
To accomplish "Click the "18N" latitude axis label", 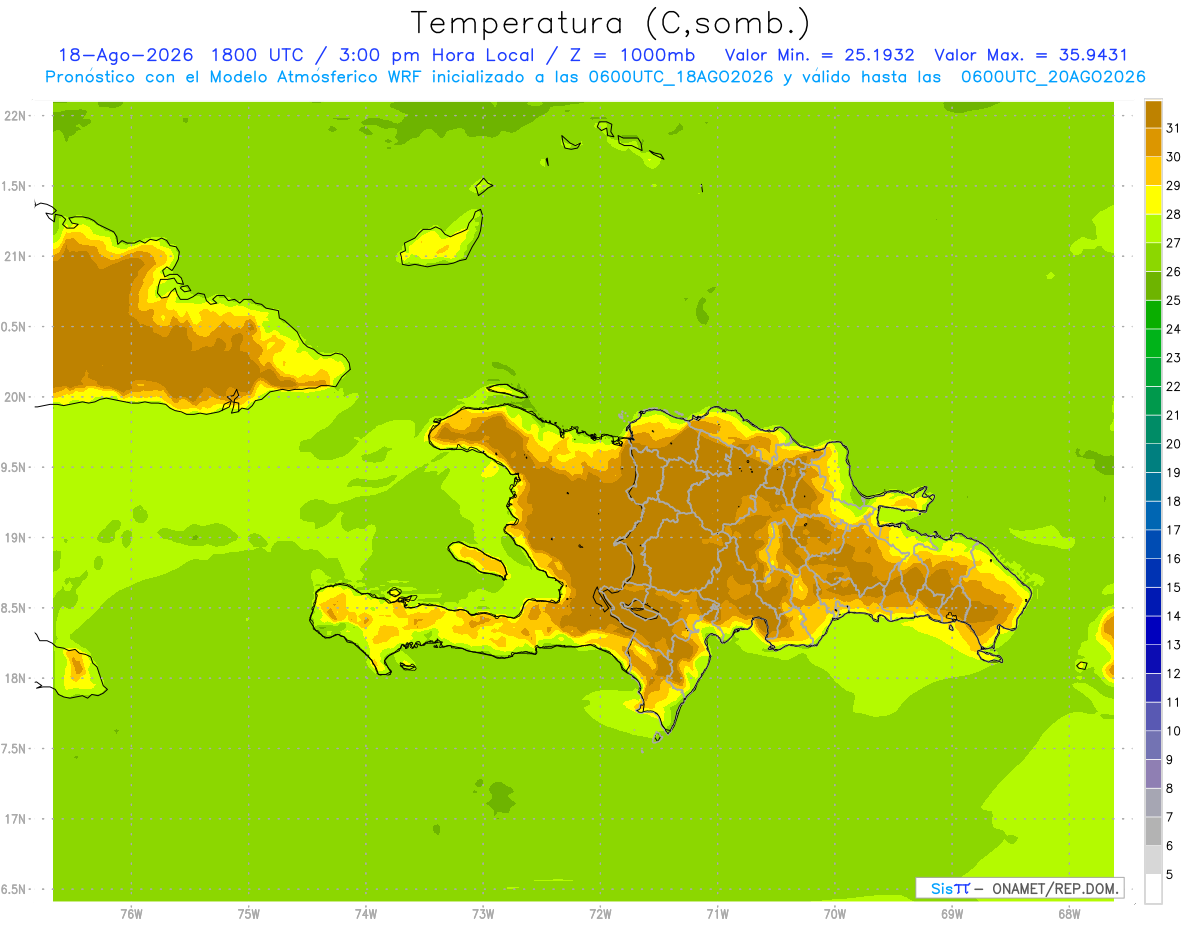I will point(15,678).
